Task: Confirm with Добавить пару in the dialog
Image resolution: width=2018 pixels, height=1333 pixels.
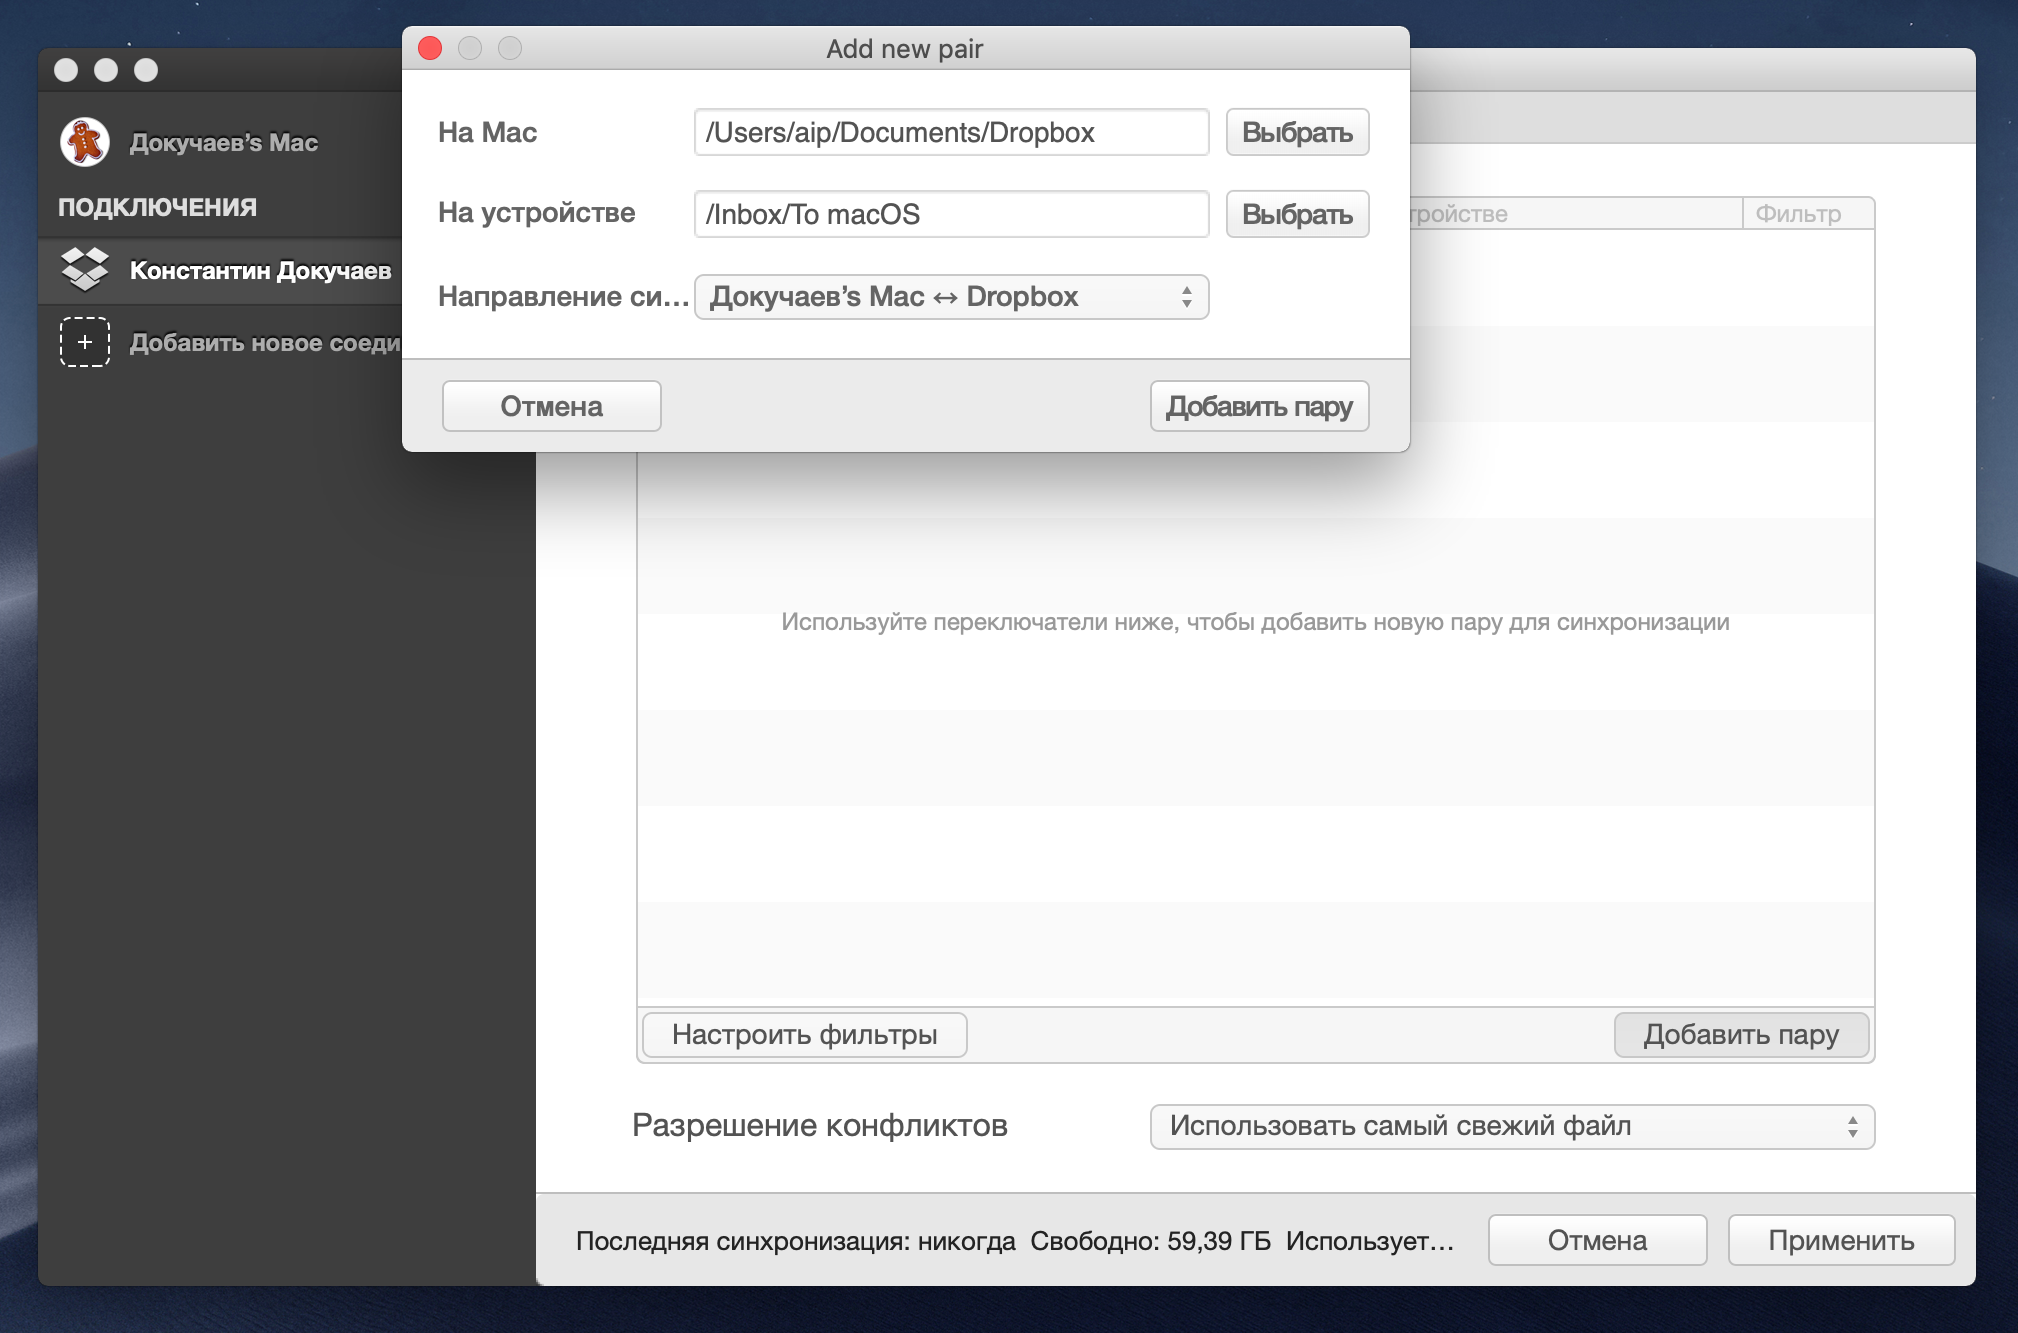Action: tap(1258, 406)
